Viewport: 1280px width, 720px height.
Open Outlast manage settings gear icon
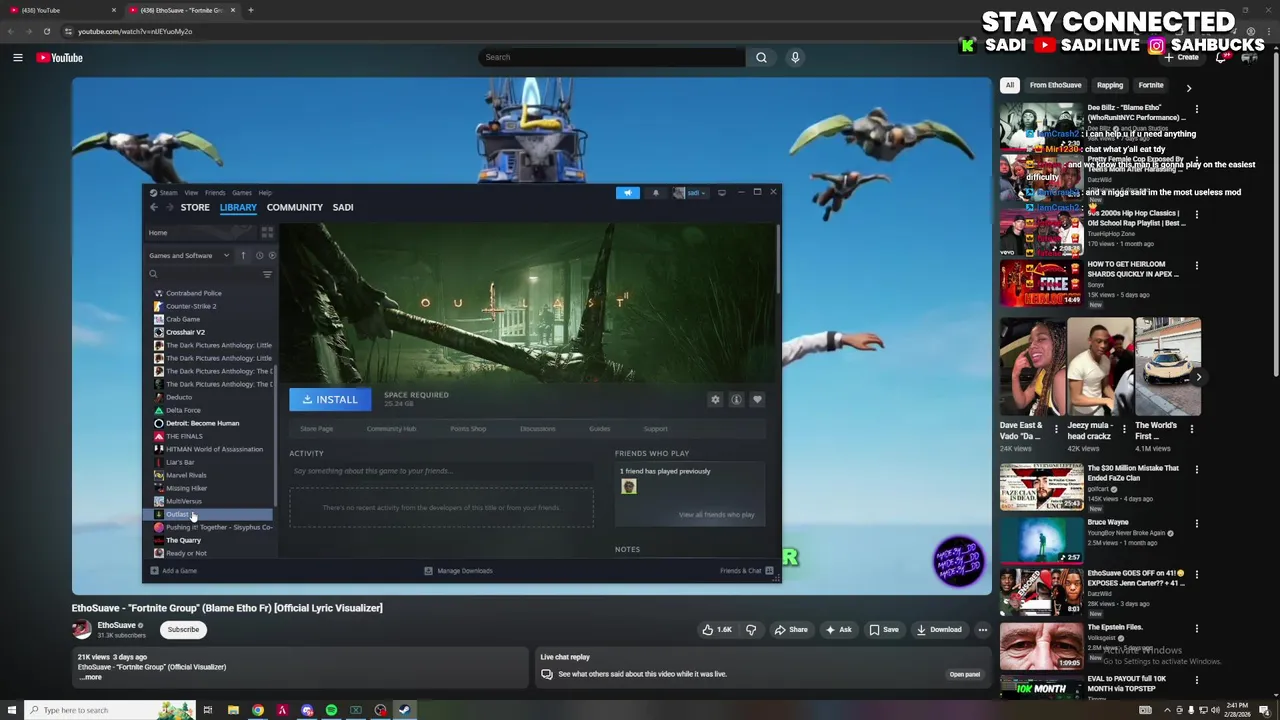pyautogui.click(x=715, y=400)
